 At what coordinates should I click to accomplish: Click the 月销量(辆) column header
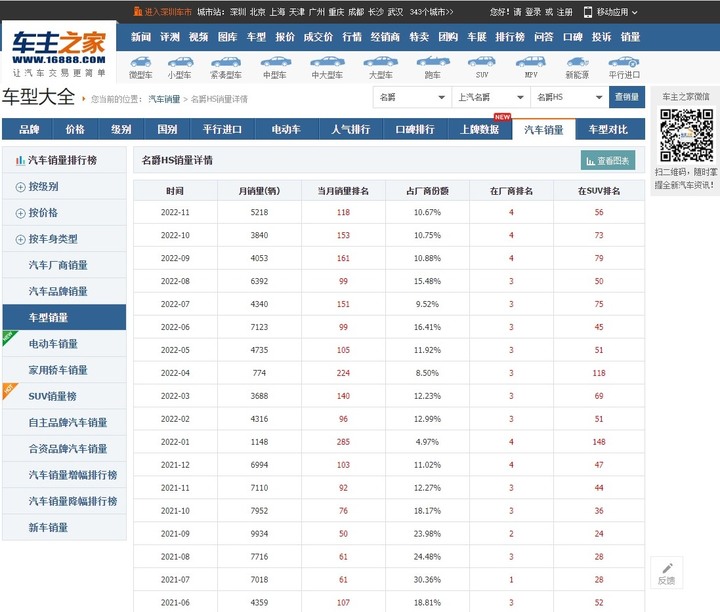pyautogui.click(x=259, y=191)
